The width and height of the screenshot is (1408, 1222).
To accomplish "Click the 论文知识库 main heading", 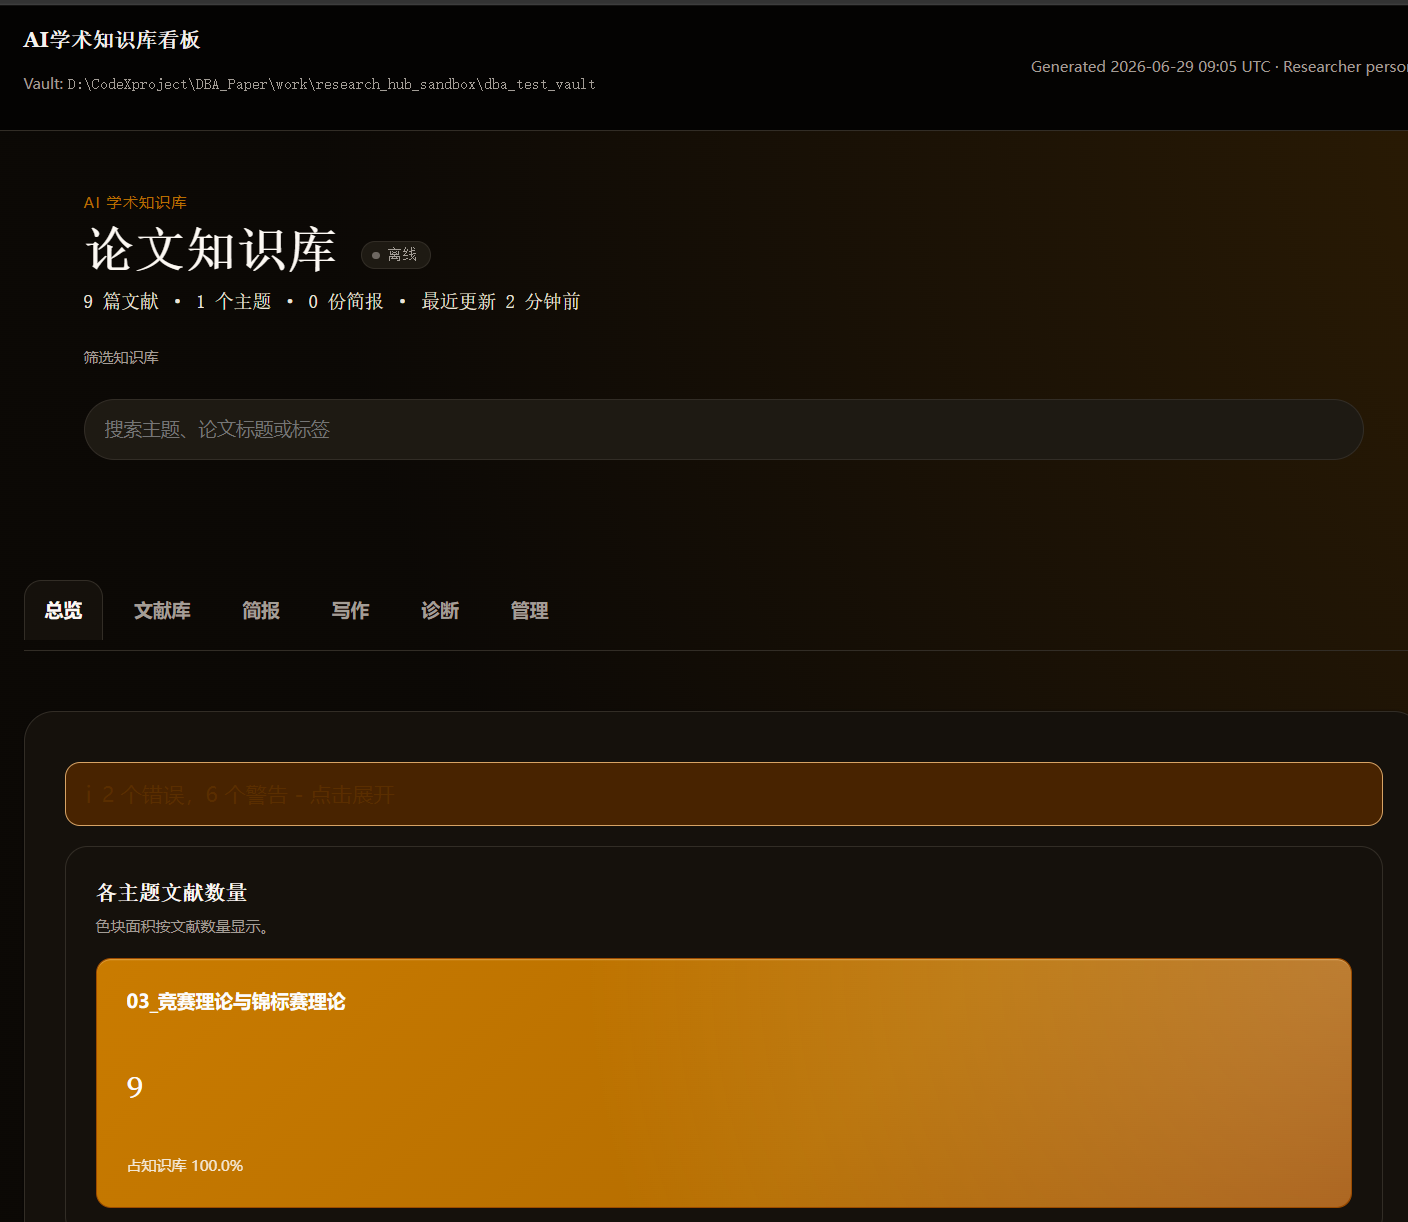I will tap(211, 249).
